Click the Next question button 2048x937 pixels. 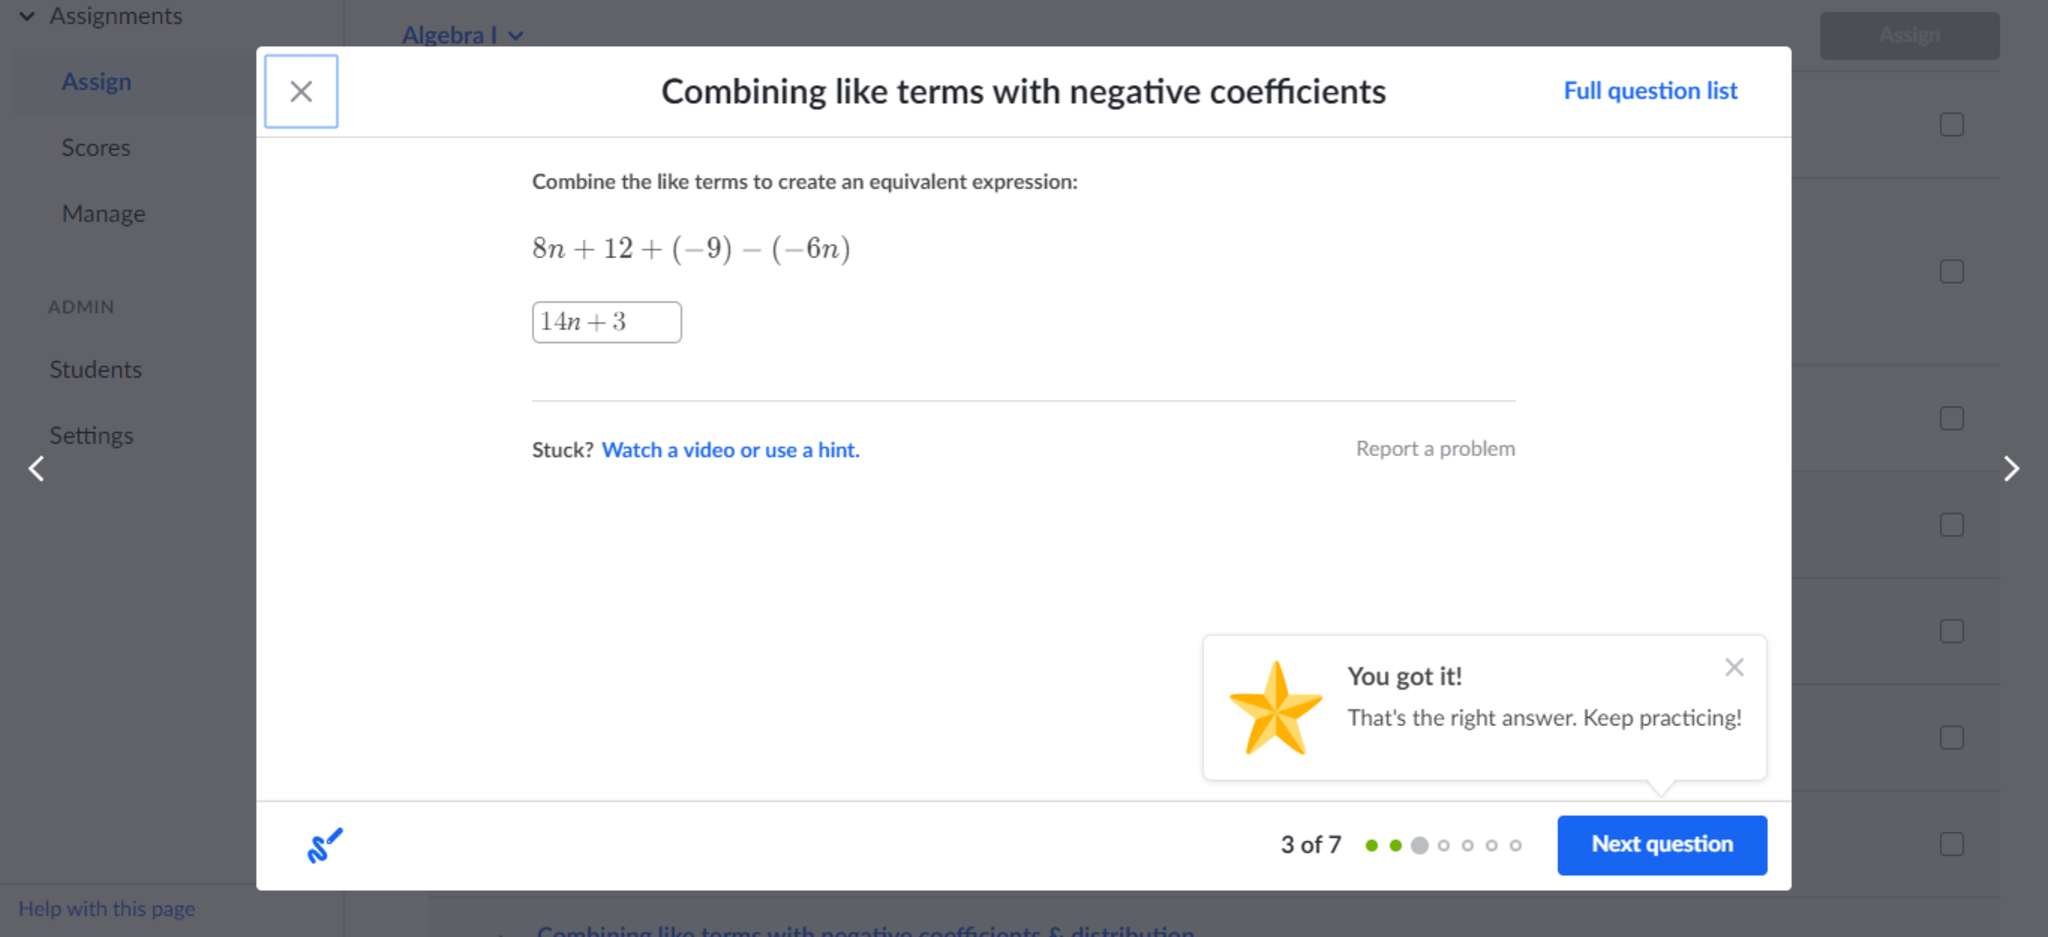pyautogui.click(x=1662, y=845)
